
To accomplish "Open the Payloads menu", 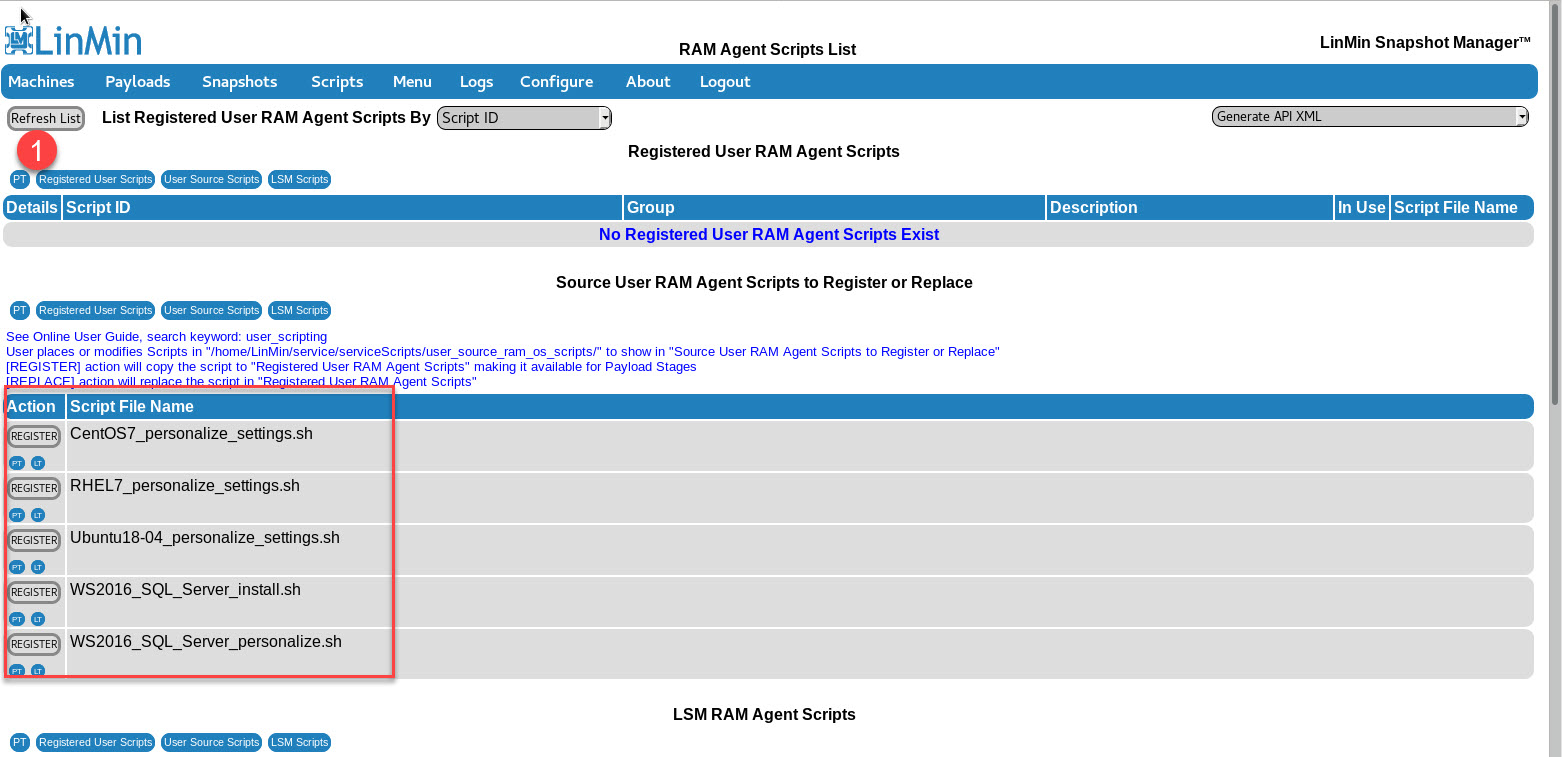I will (x=138, y=82).
